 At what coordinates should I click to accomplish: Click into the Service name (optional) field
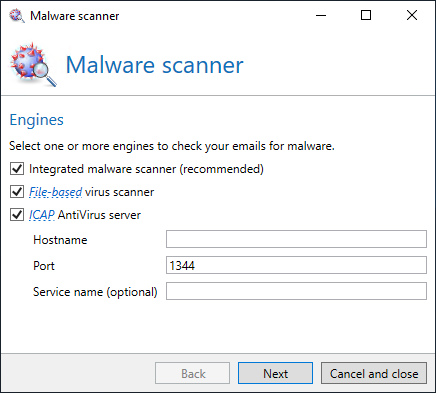[296, 291]
